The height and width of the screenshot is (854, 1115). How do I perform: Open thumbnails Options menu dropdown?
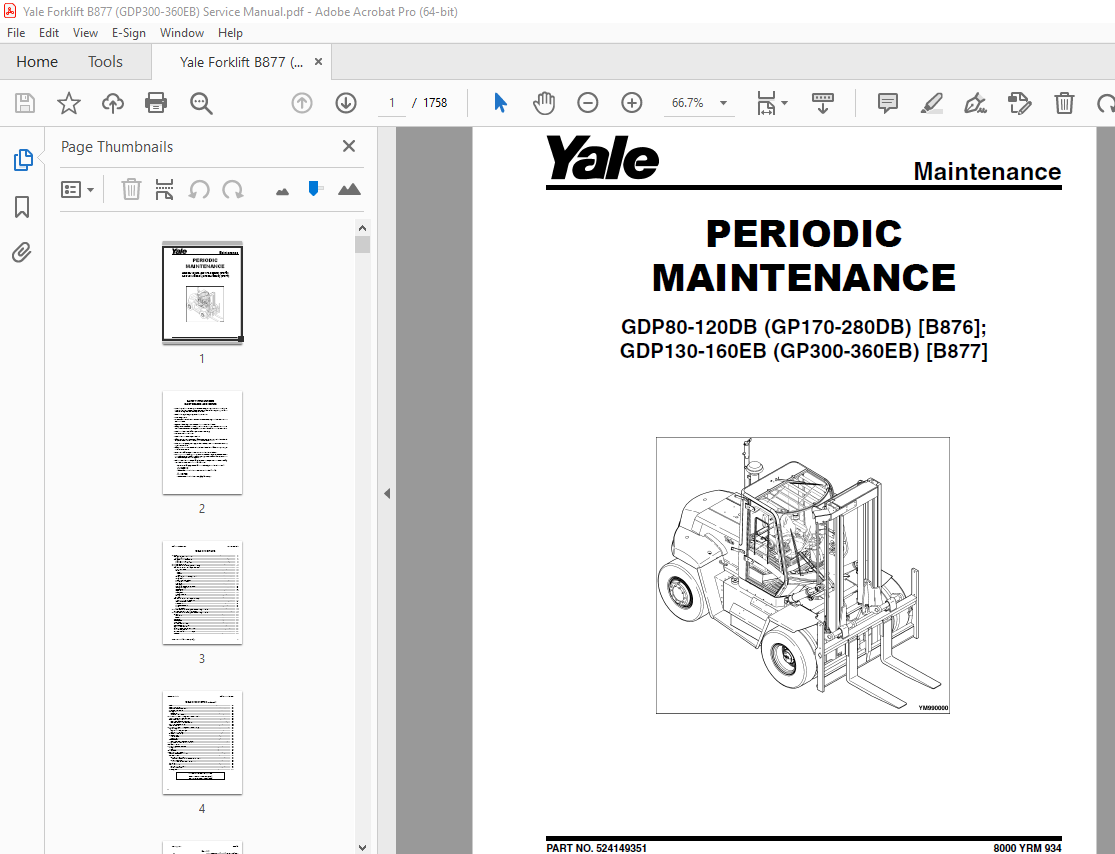(78, 190)
